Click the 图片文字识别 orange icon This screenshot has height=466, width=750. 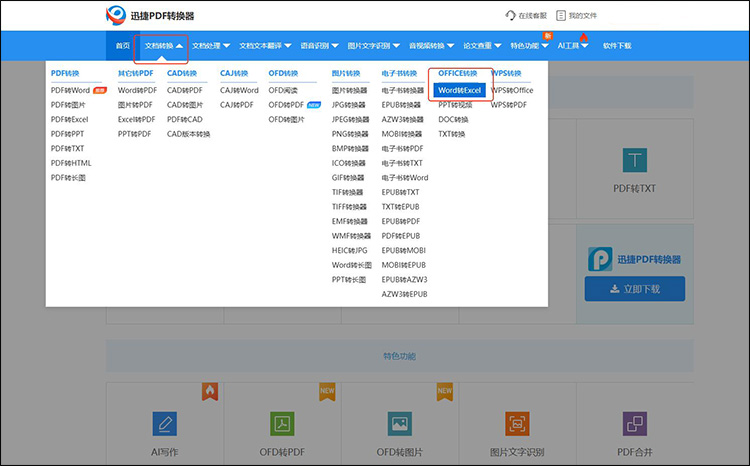pos(517,423)
